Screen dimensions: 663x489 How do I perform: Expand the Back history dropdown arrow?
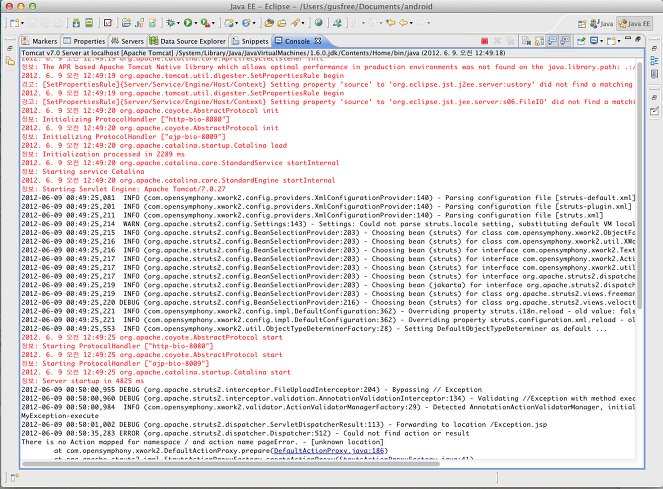[411, 23]
